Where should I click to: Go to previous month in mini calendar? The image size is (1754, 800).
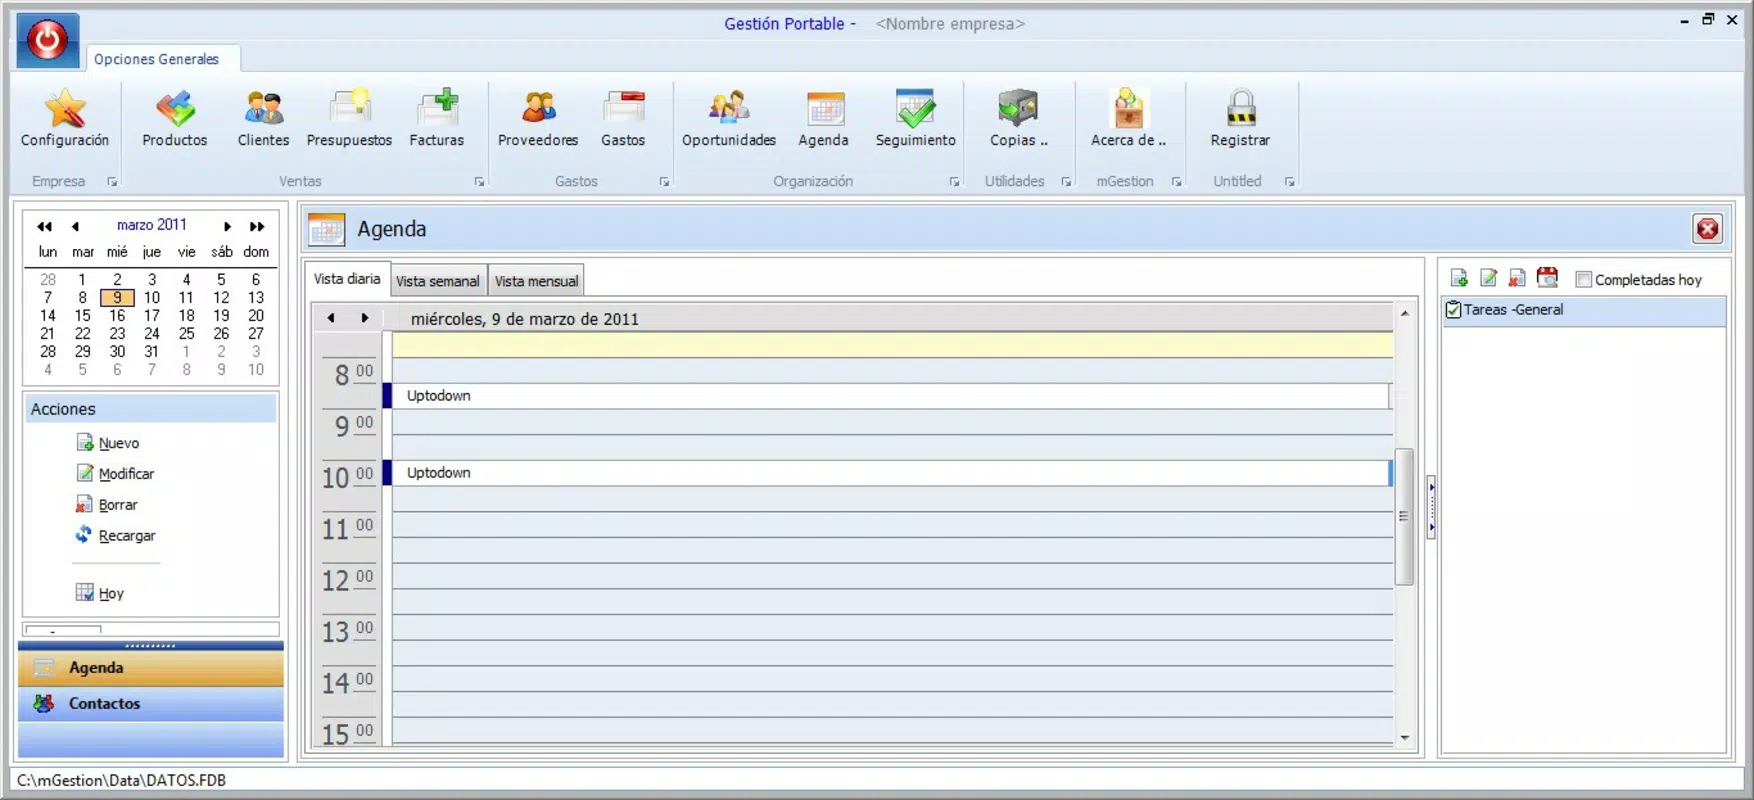pos(75,226)
